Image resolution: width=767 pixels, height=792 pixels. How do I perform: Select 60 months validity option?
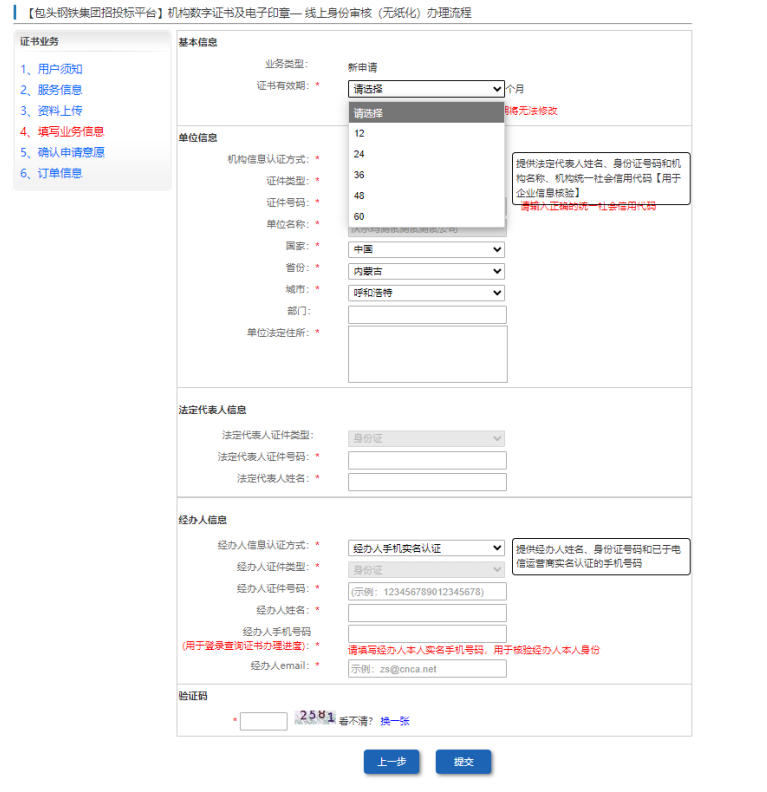(425, 216)
